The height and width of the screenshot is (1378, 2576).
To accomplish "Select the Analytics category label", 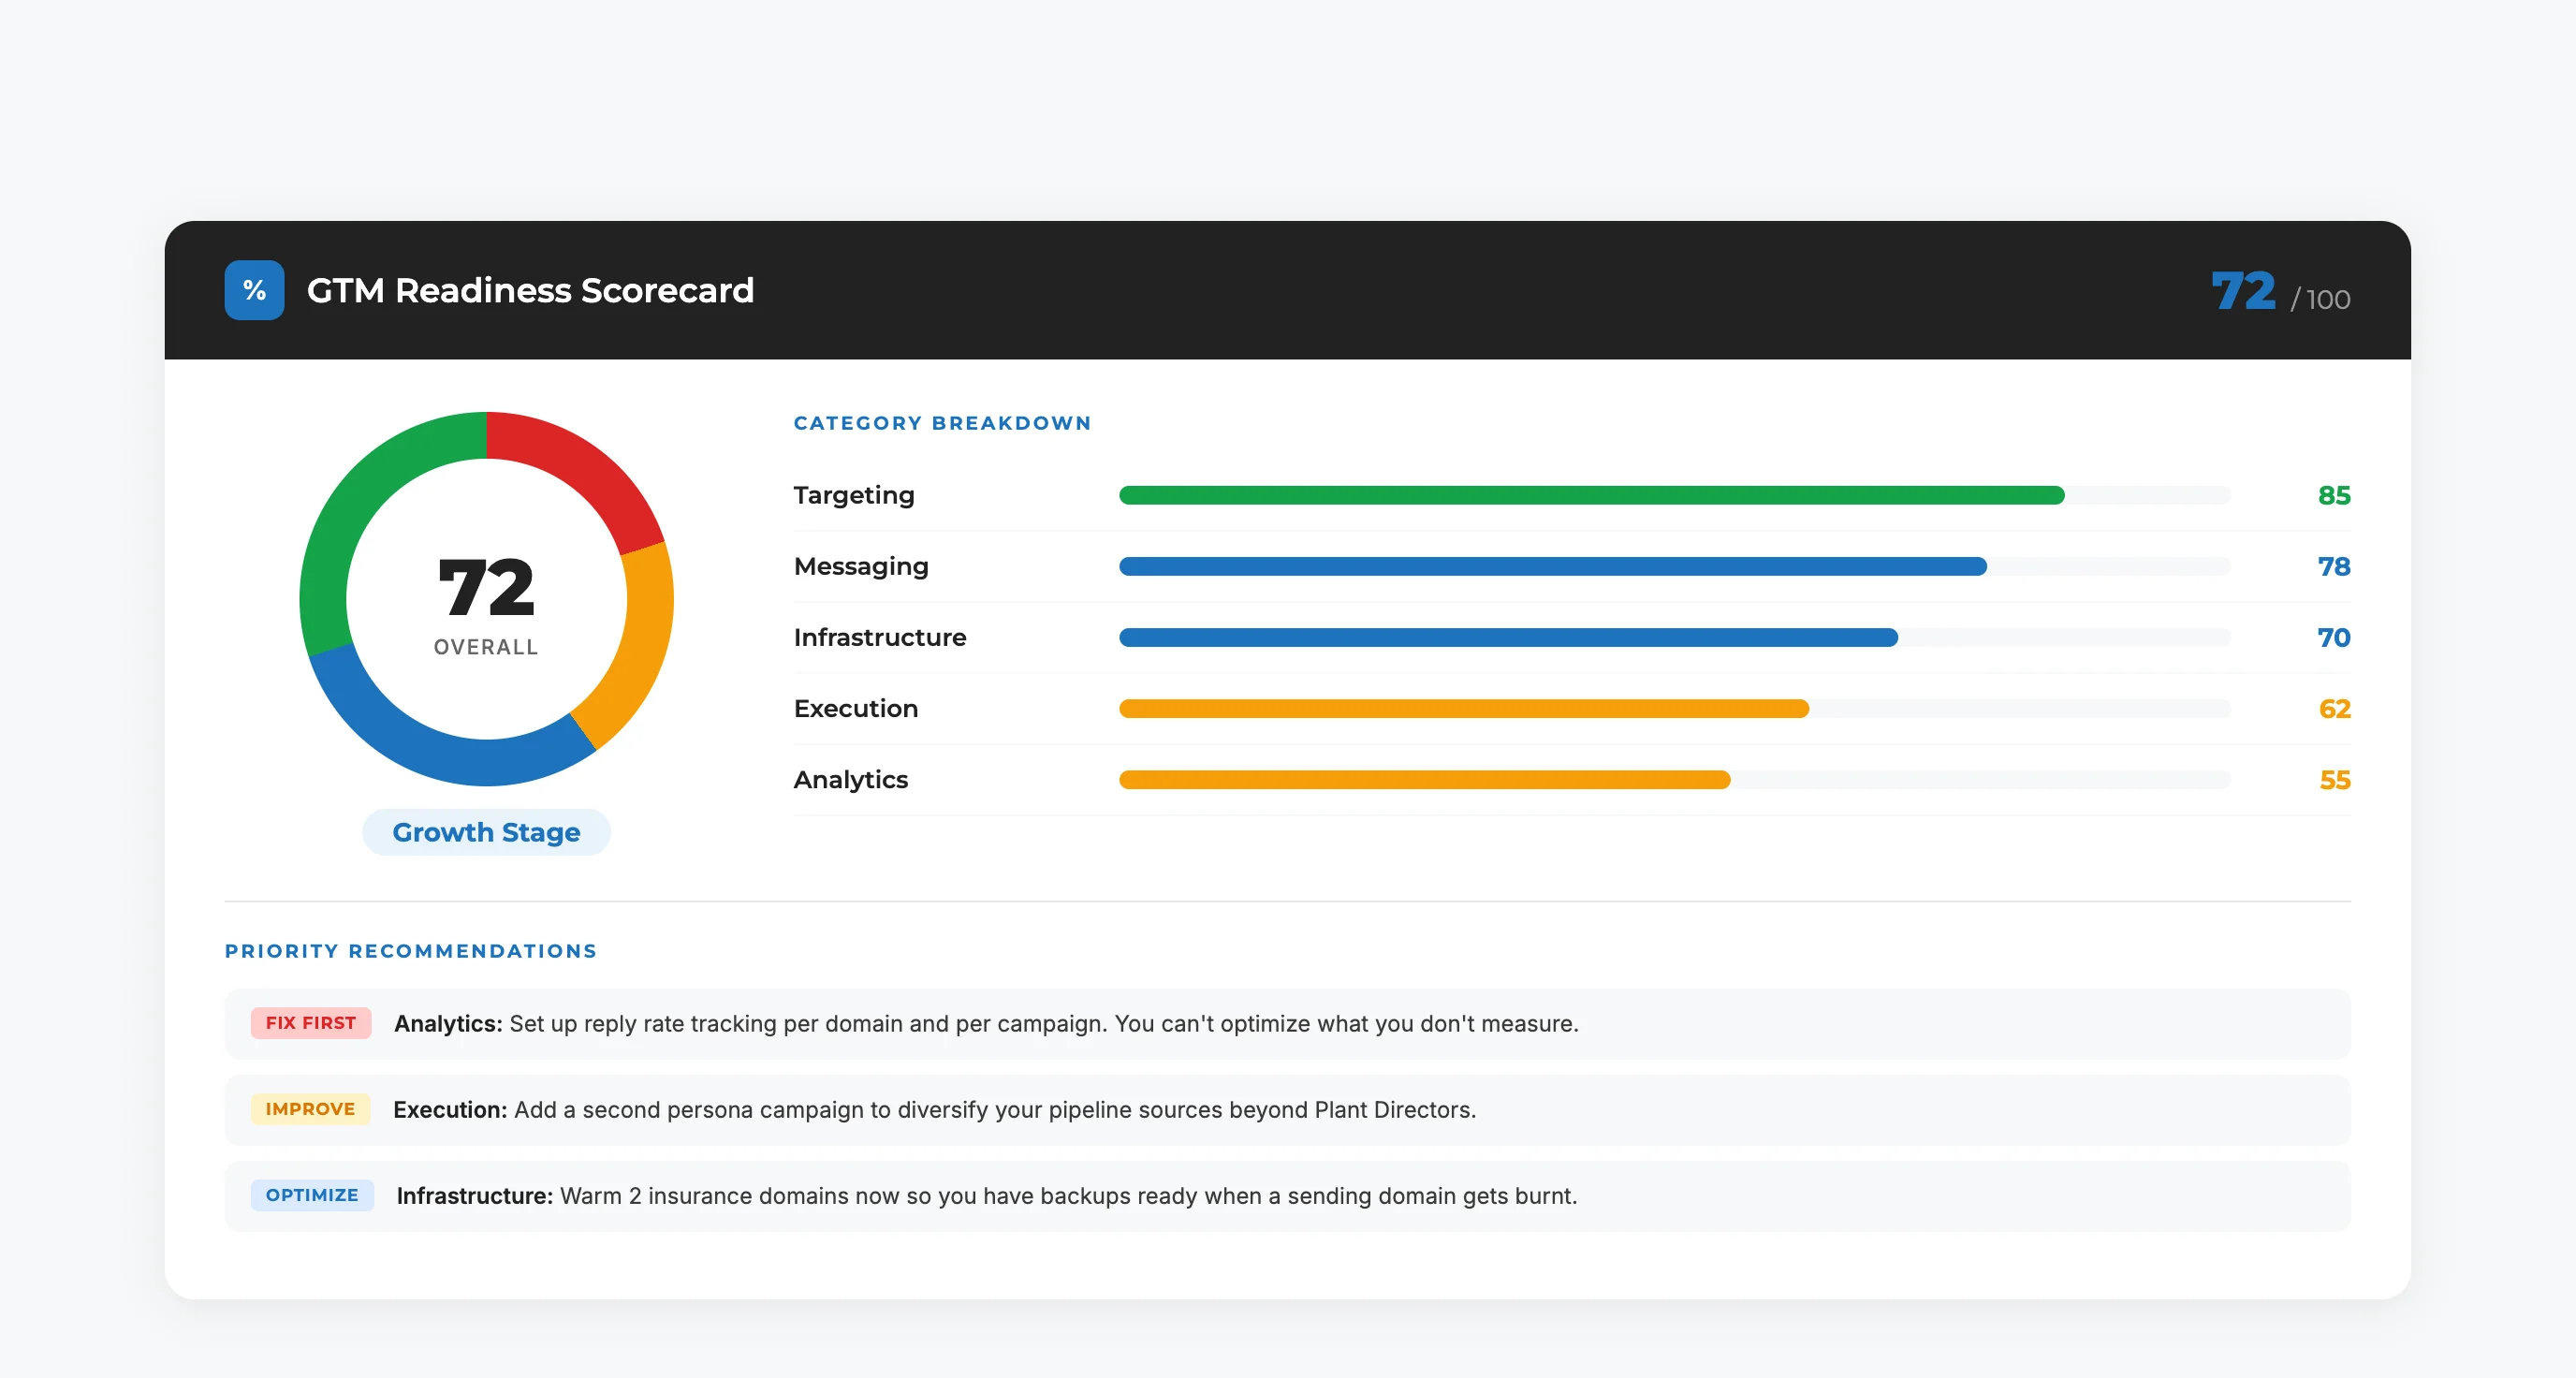I will [850, 780].
